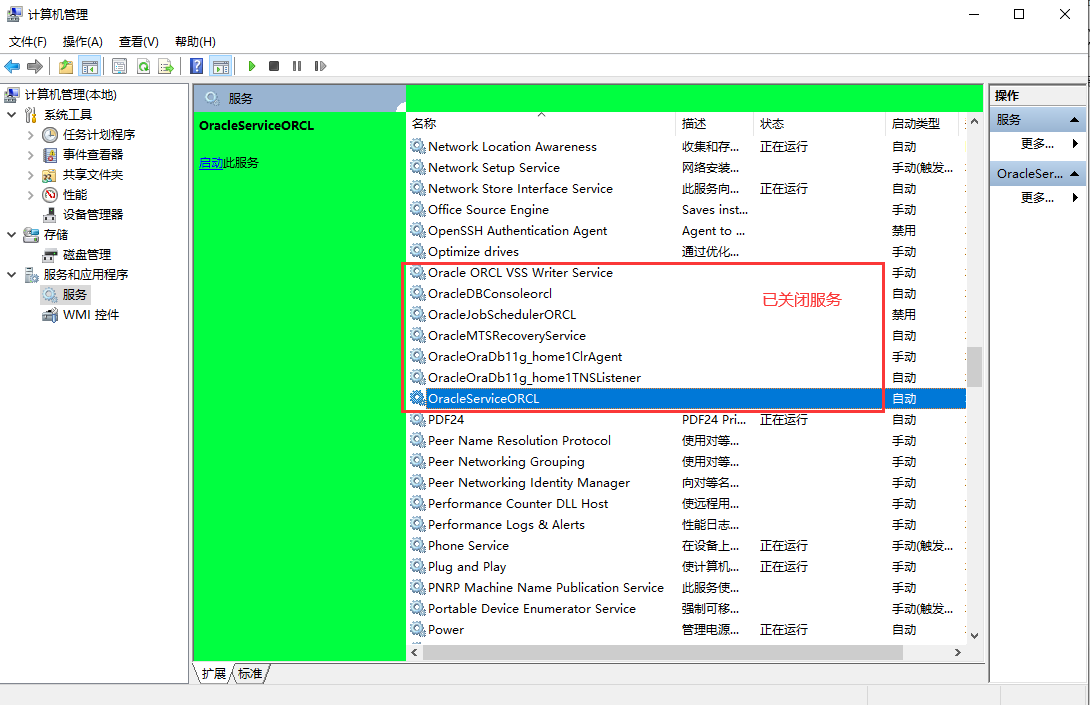Sort by the 启动类型 column header

click(922, 124)
